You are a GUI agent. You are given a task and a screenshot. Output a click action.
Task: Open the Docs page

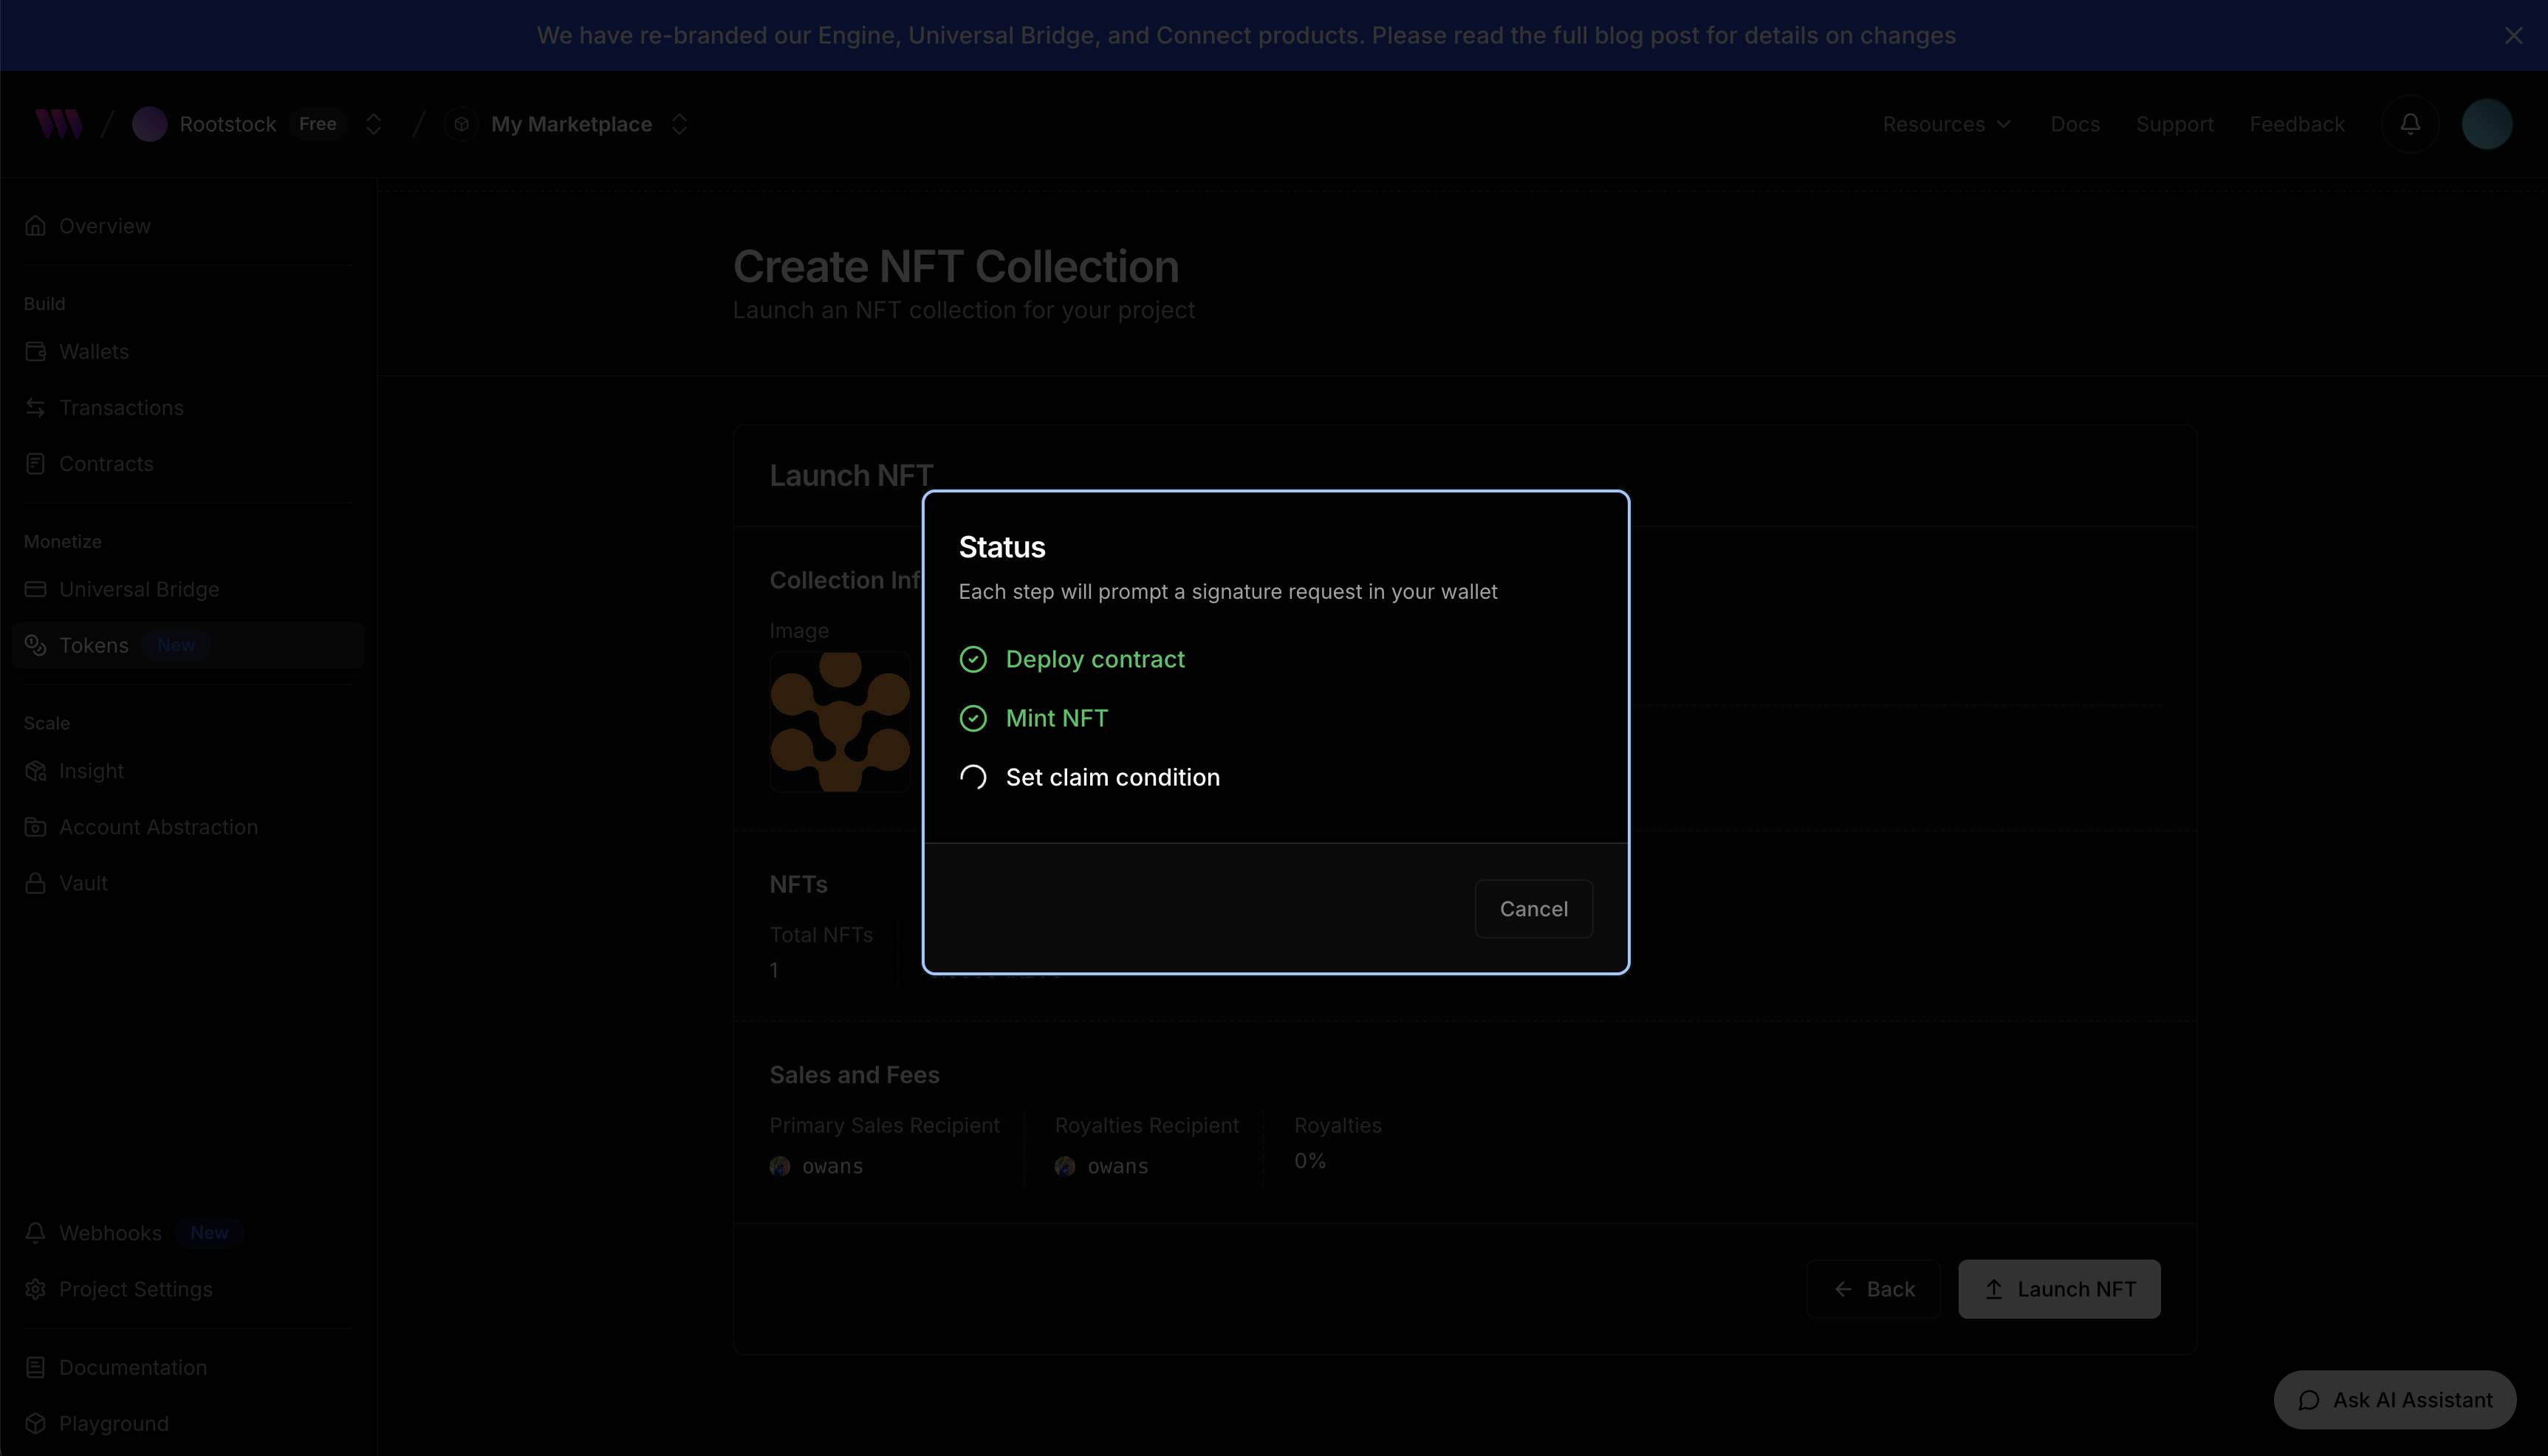(x=2074, y=123)
